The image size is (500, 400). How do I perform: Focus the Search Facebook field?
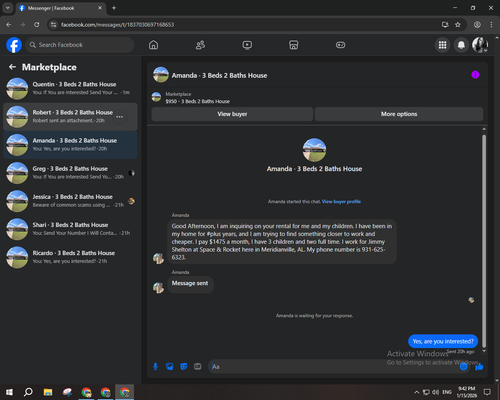(80, 45)
